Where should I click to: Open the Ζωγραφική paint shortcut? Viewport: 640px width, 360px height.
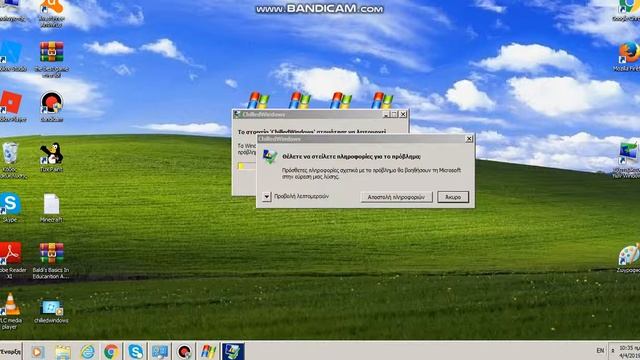(x=629, y=258)
